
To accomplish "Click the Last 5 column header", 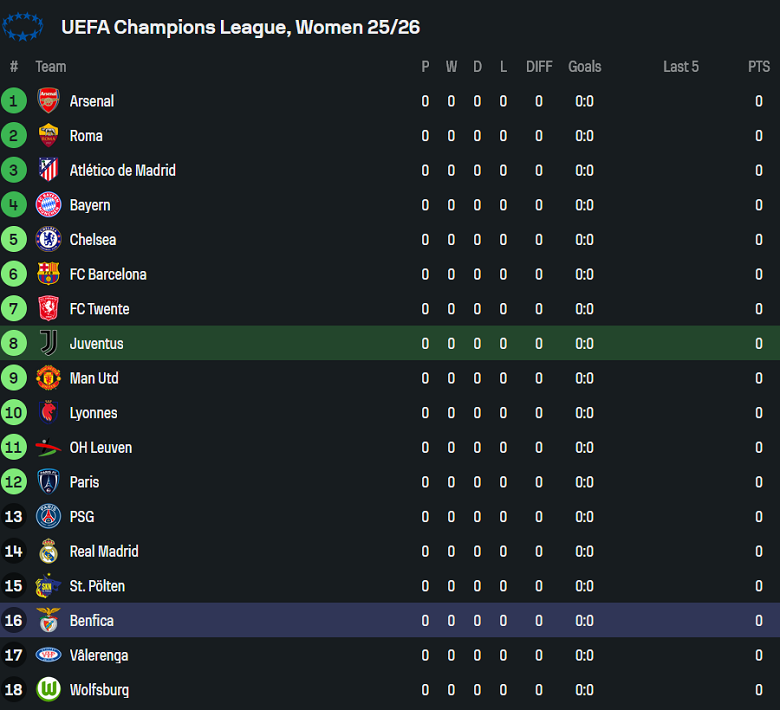I will click(x=681, y=67).
